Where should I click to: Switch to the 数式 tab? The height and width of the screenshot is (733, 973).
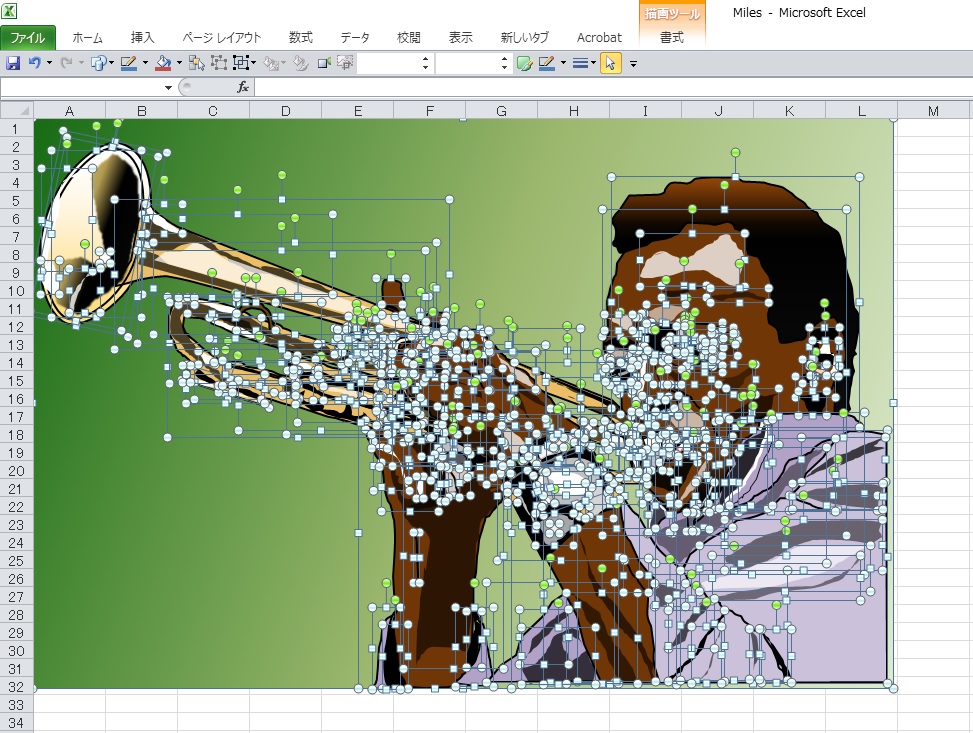pyautogui.click(x=300, y=38)
